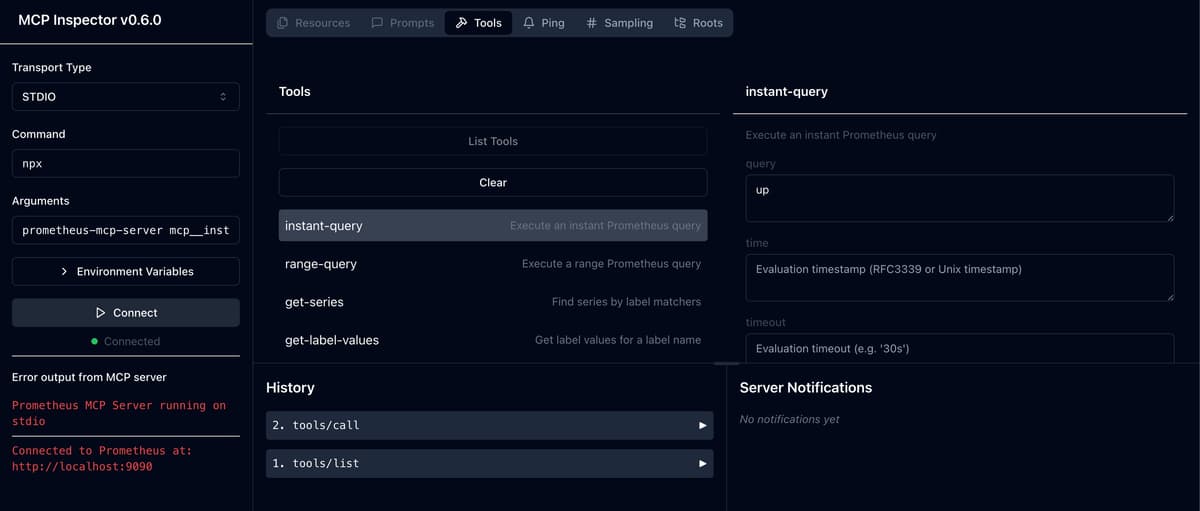Click the List Tools button
1200x511 pixels.
point(493,141)
